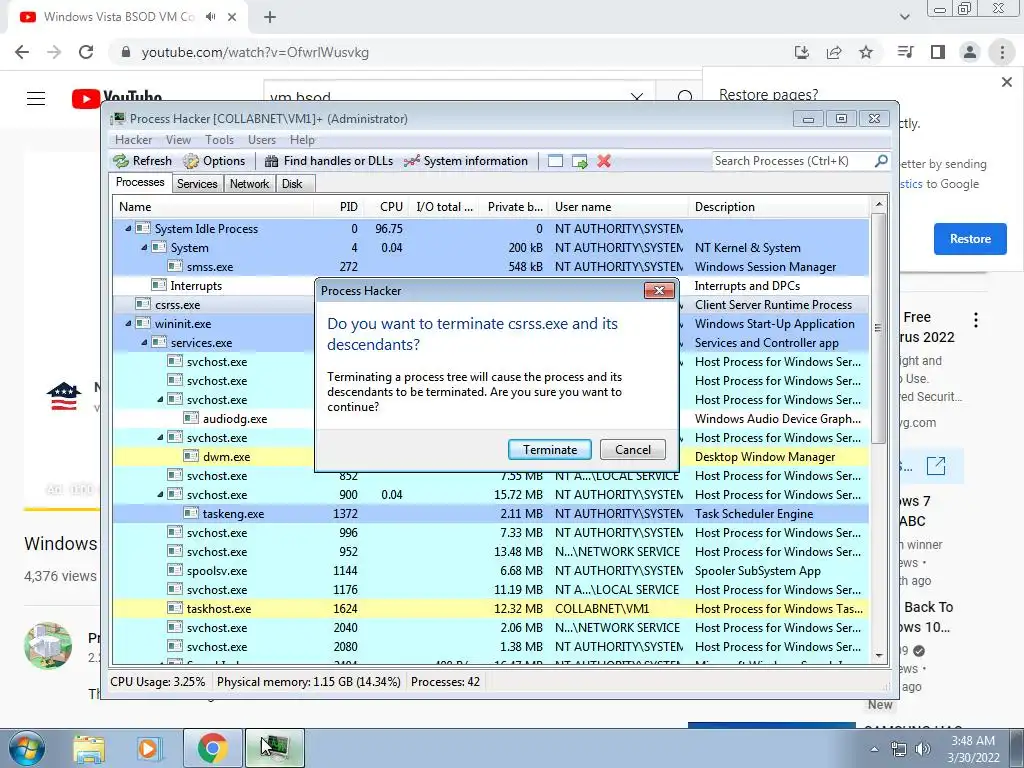Click the find window toolbar icon

555,161
